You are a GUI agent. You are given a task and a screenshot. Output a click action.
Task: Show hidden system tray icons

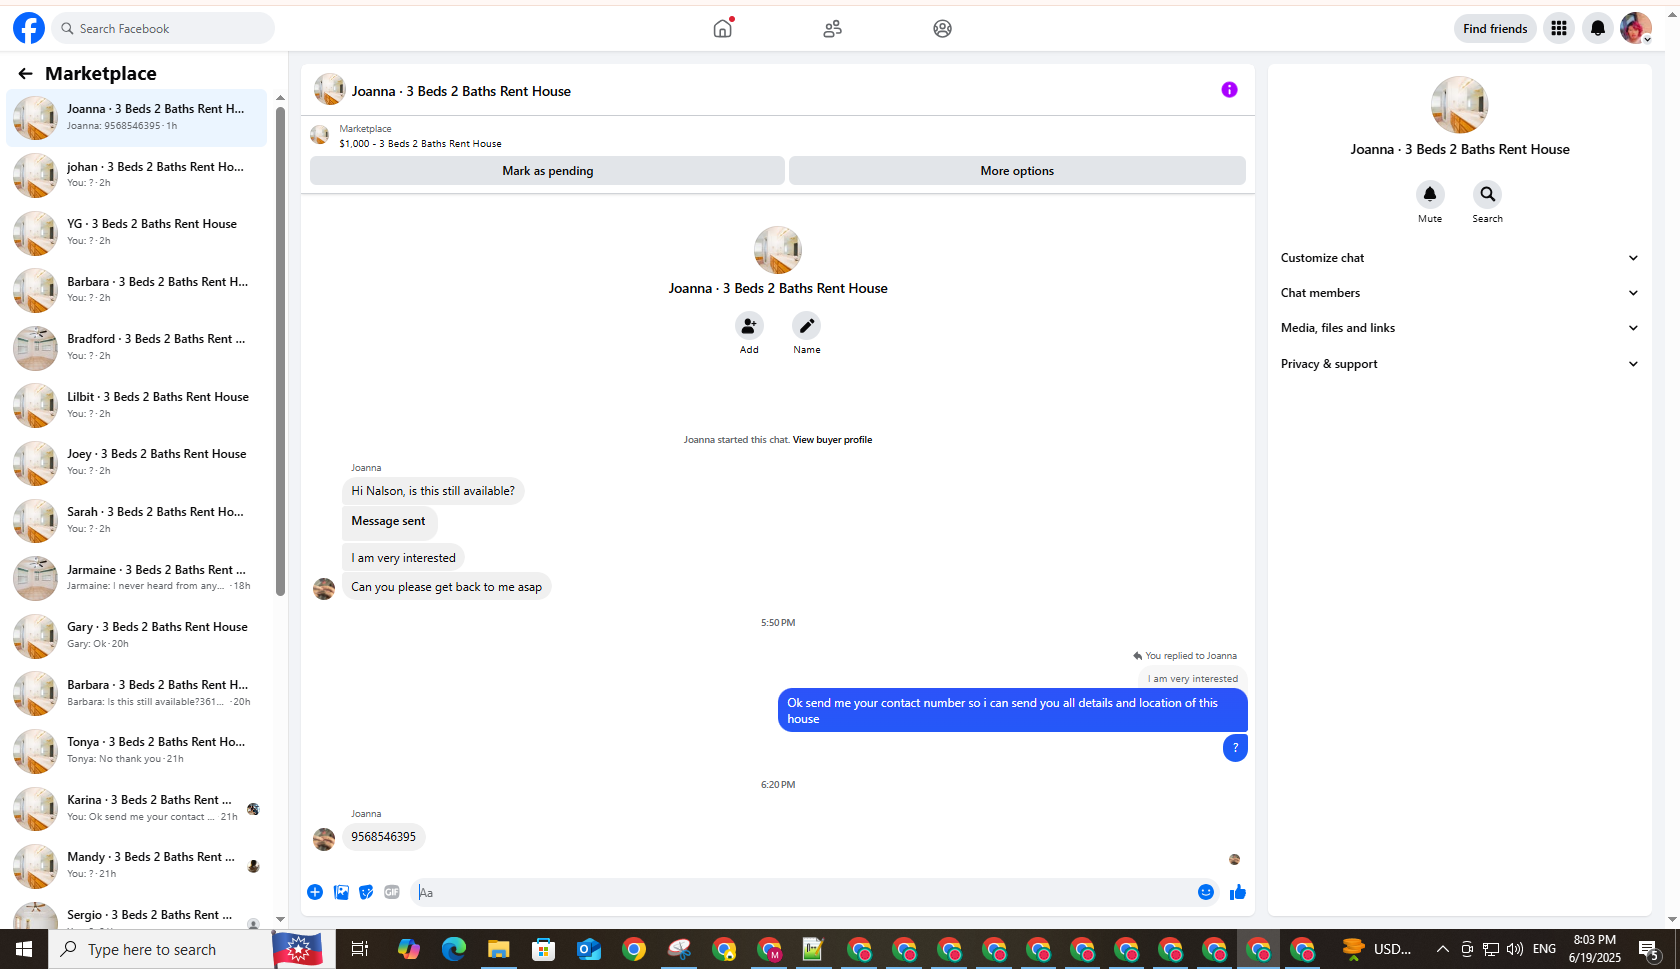[1442, 949]
